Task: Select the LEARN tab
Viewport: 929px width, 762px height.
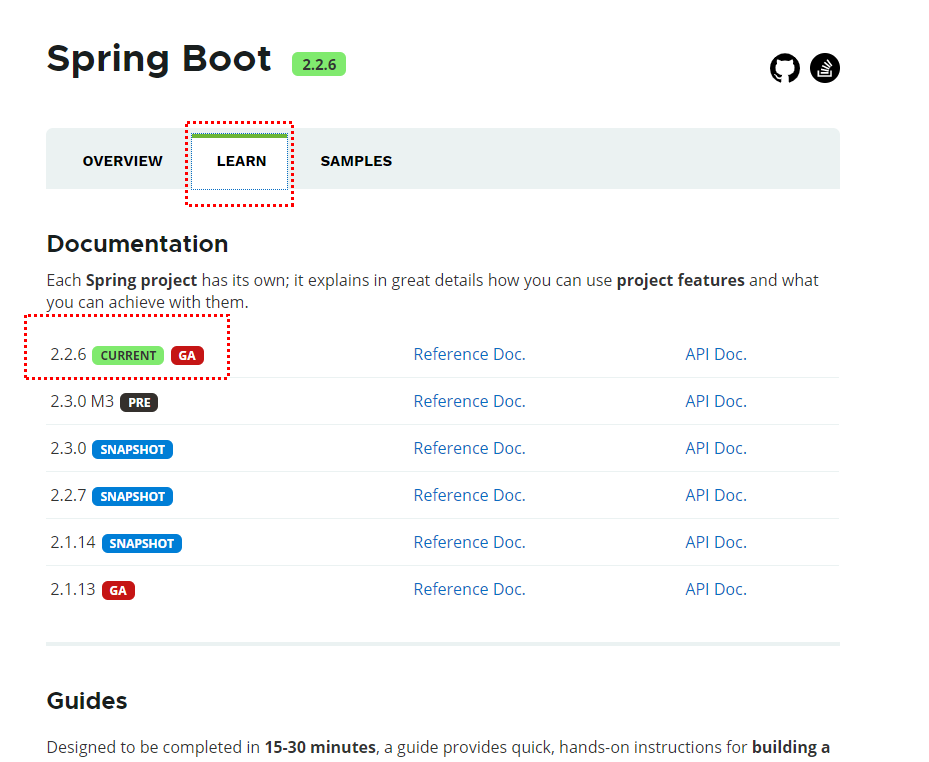Action: coord(241,161)
